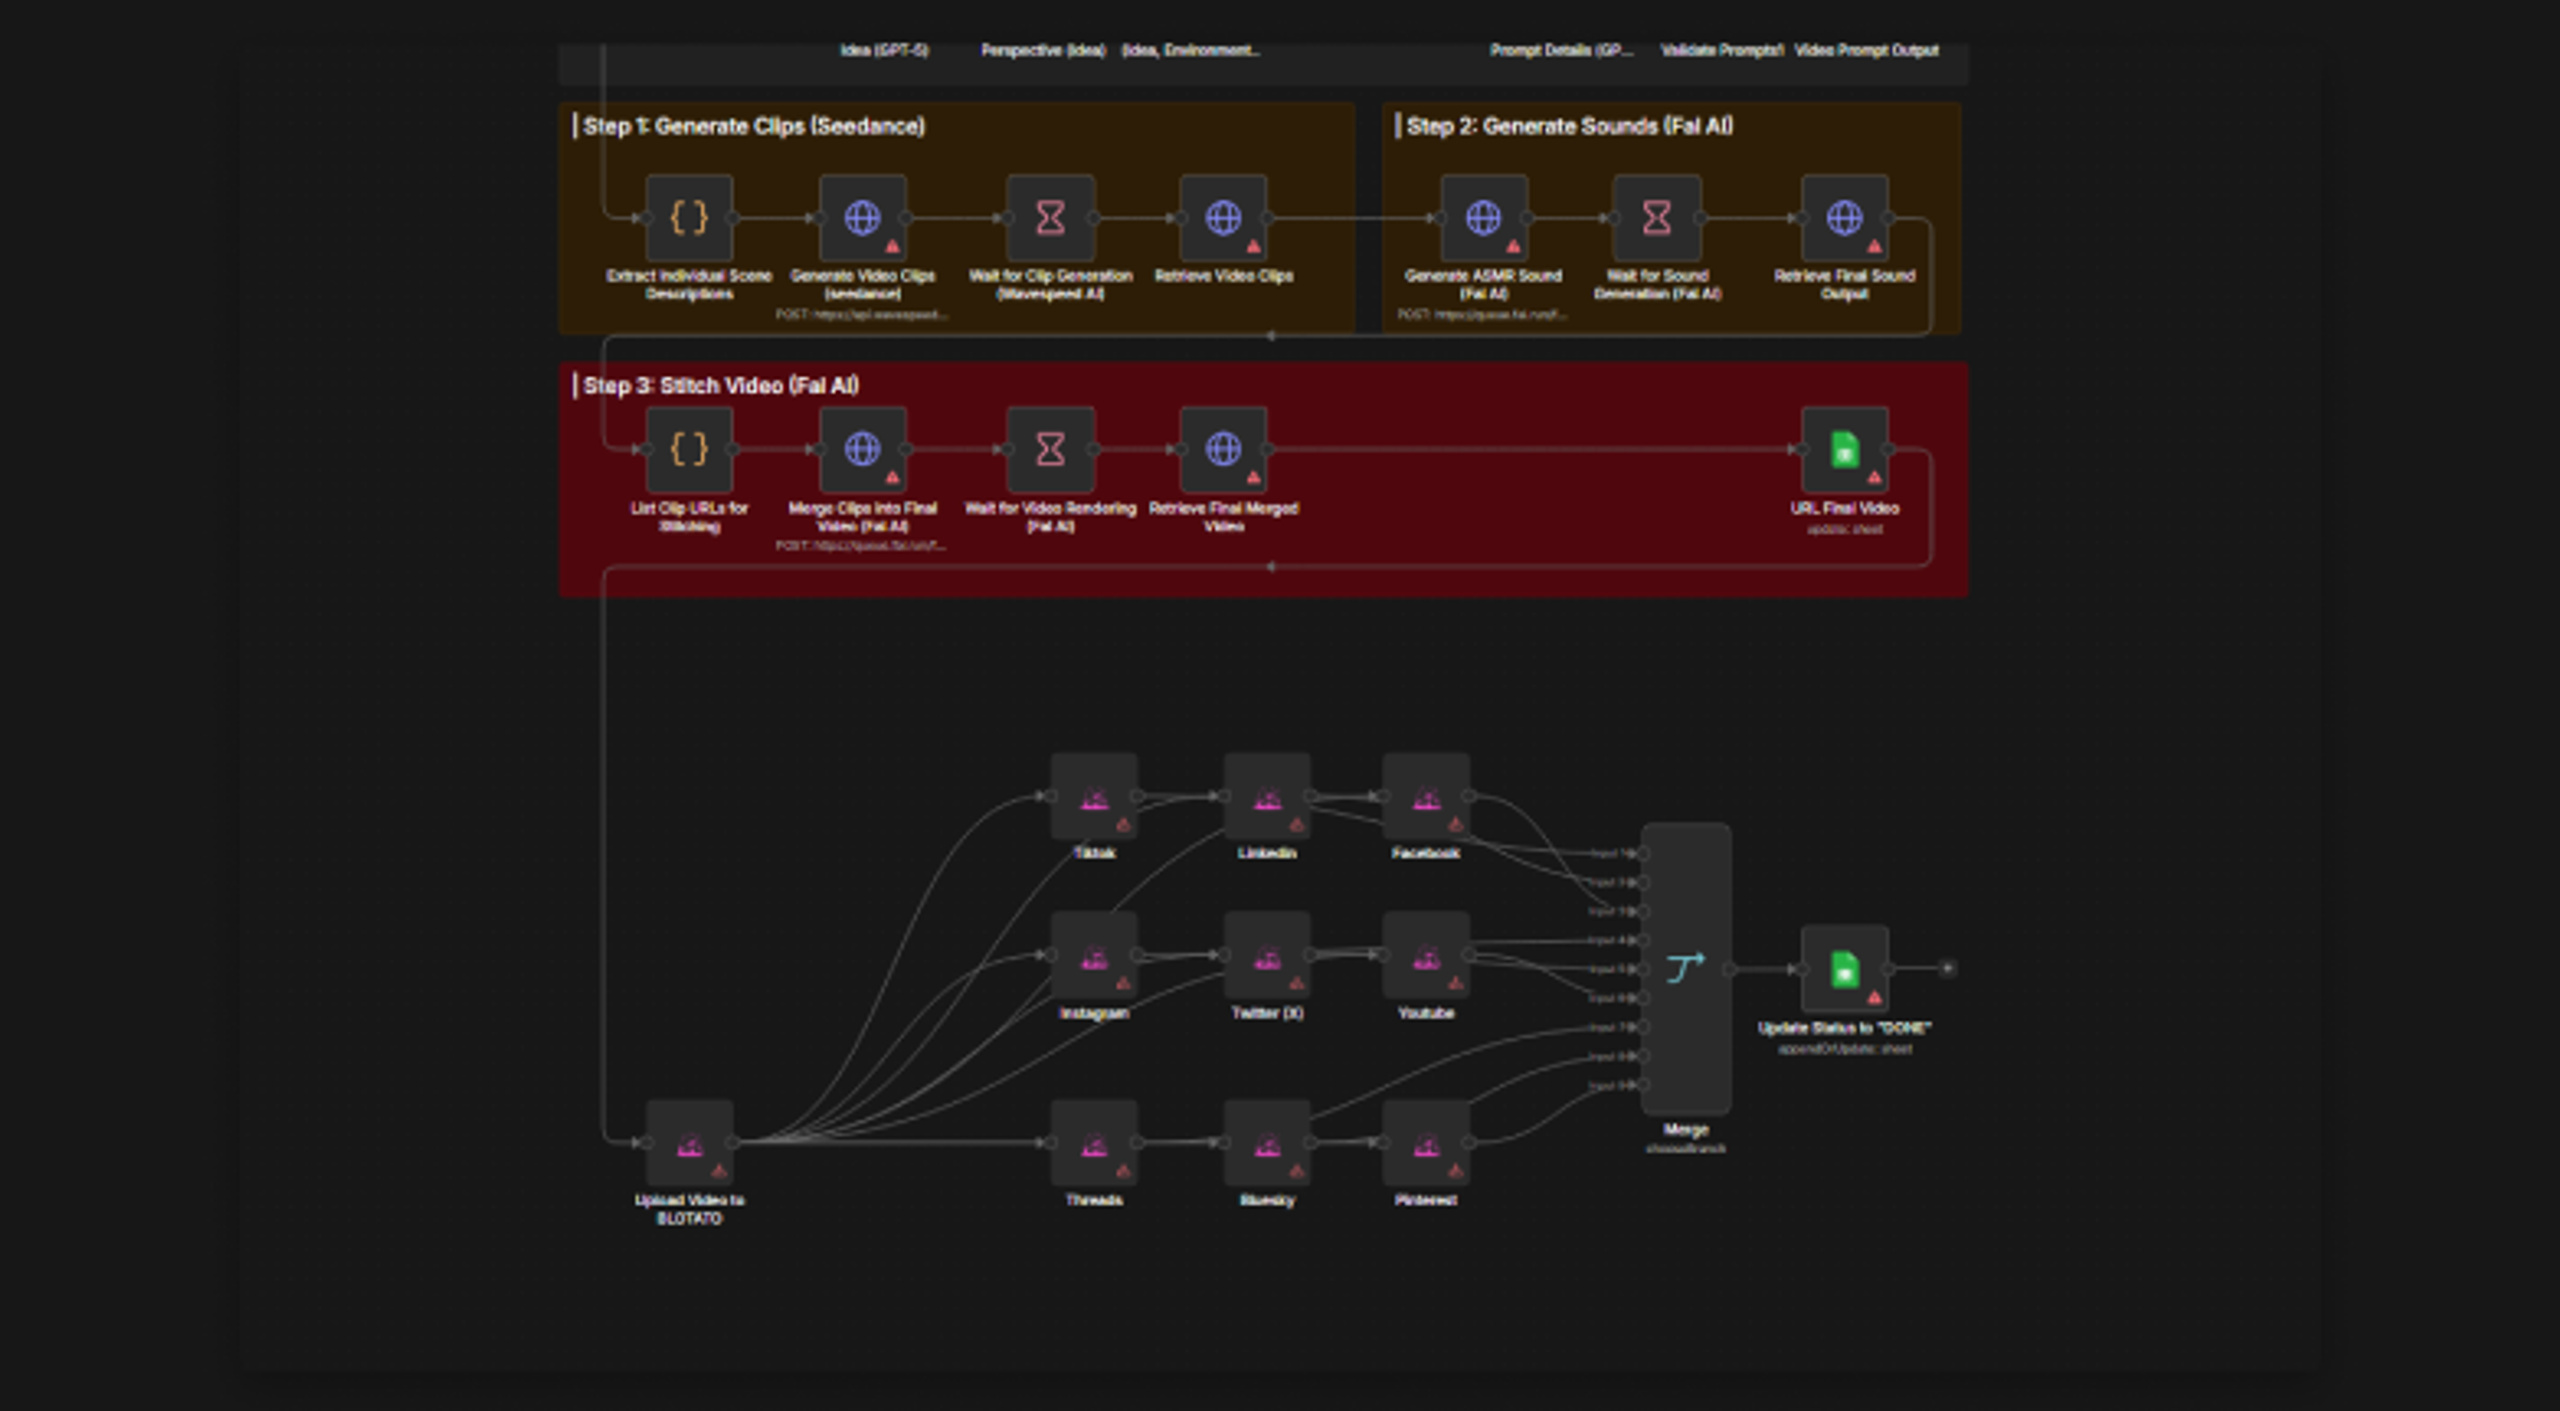
Task: Click the Idea (GPT-5) label
Action: 884,50
